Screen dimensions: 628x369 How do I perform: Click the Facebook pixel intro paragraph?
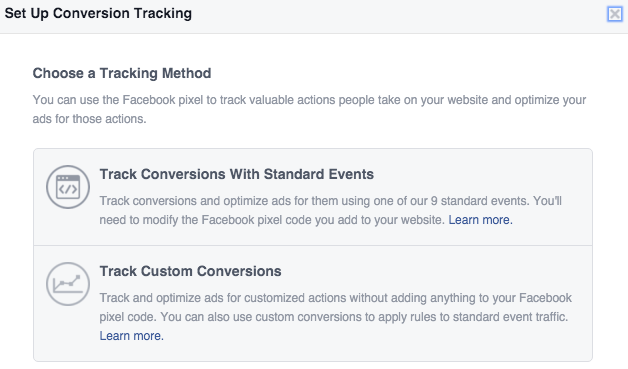(309, 109)
